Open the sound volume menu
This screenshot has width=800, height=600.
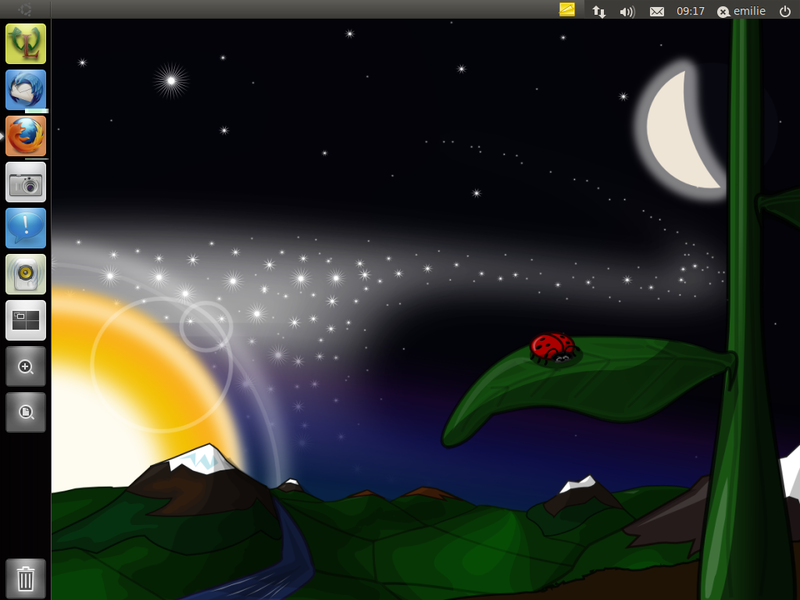click(627, 11)
